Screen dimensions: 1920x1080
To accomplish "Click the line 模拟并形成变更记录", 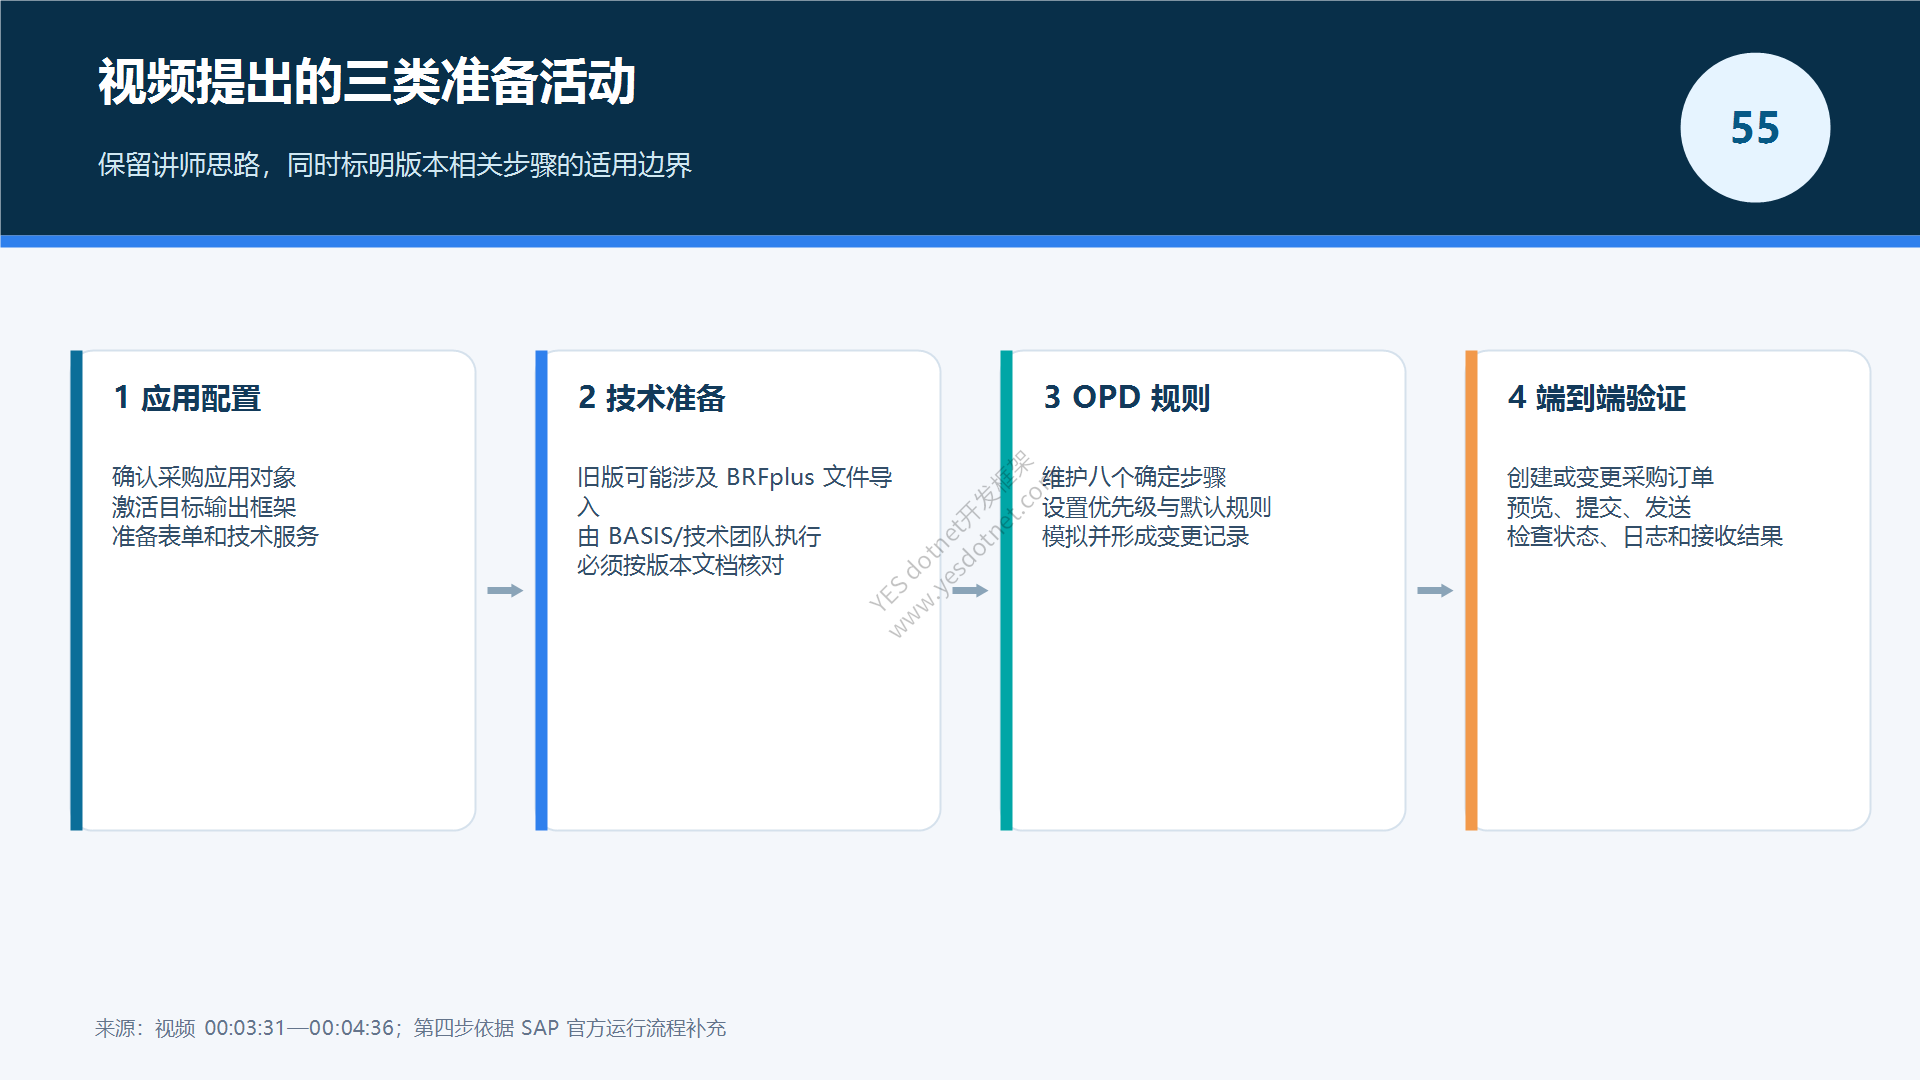I will 1145,536.
